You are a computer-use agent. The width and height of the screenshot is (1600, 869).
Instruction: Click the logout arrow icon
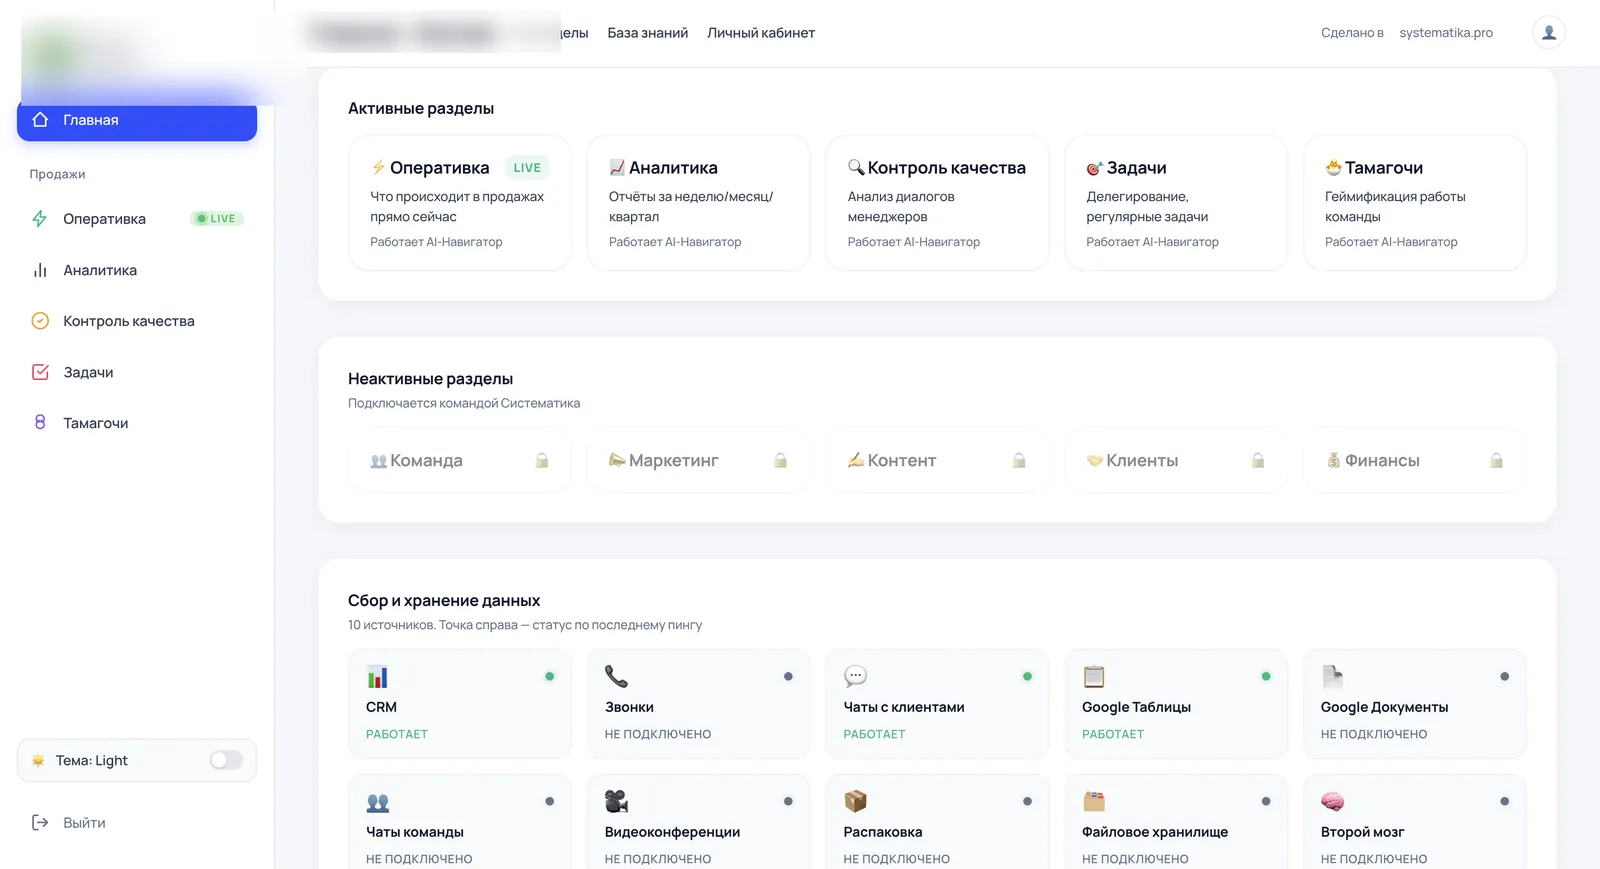pyautogui.click(x=40, y=823)
